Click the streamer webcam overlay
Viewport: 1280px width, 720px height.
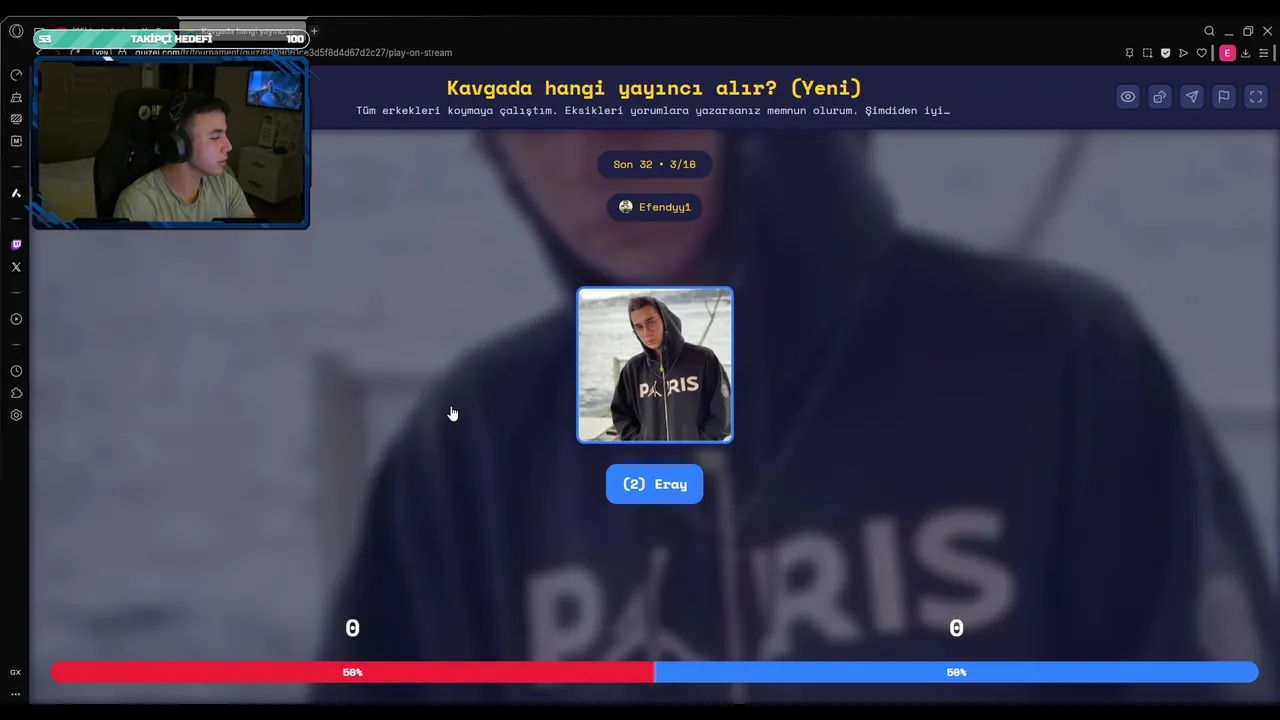171,142
